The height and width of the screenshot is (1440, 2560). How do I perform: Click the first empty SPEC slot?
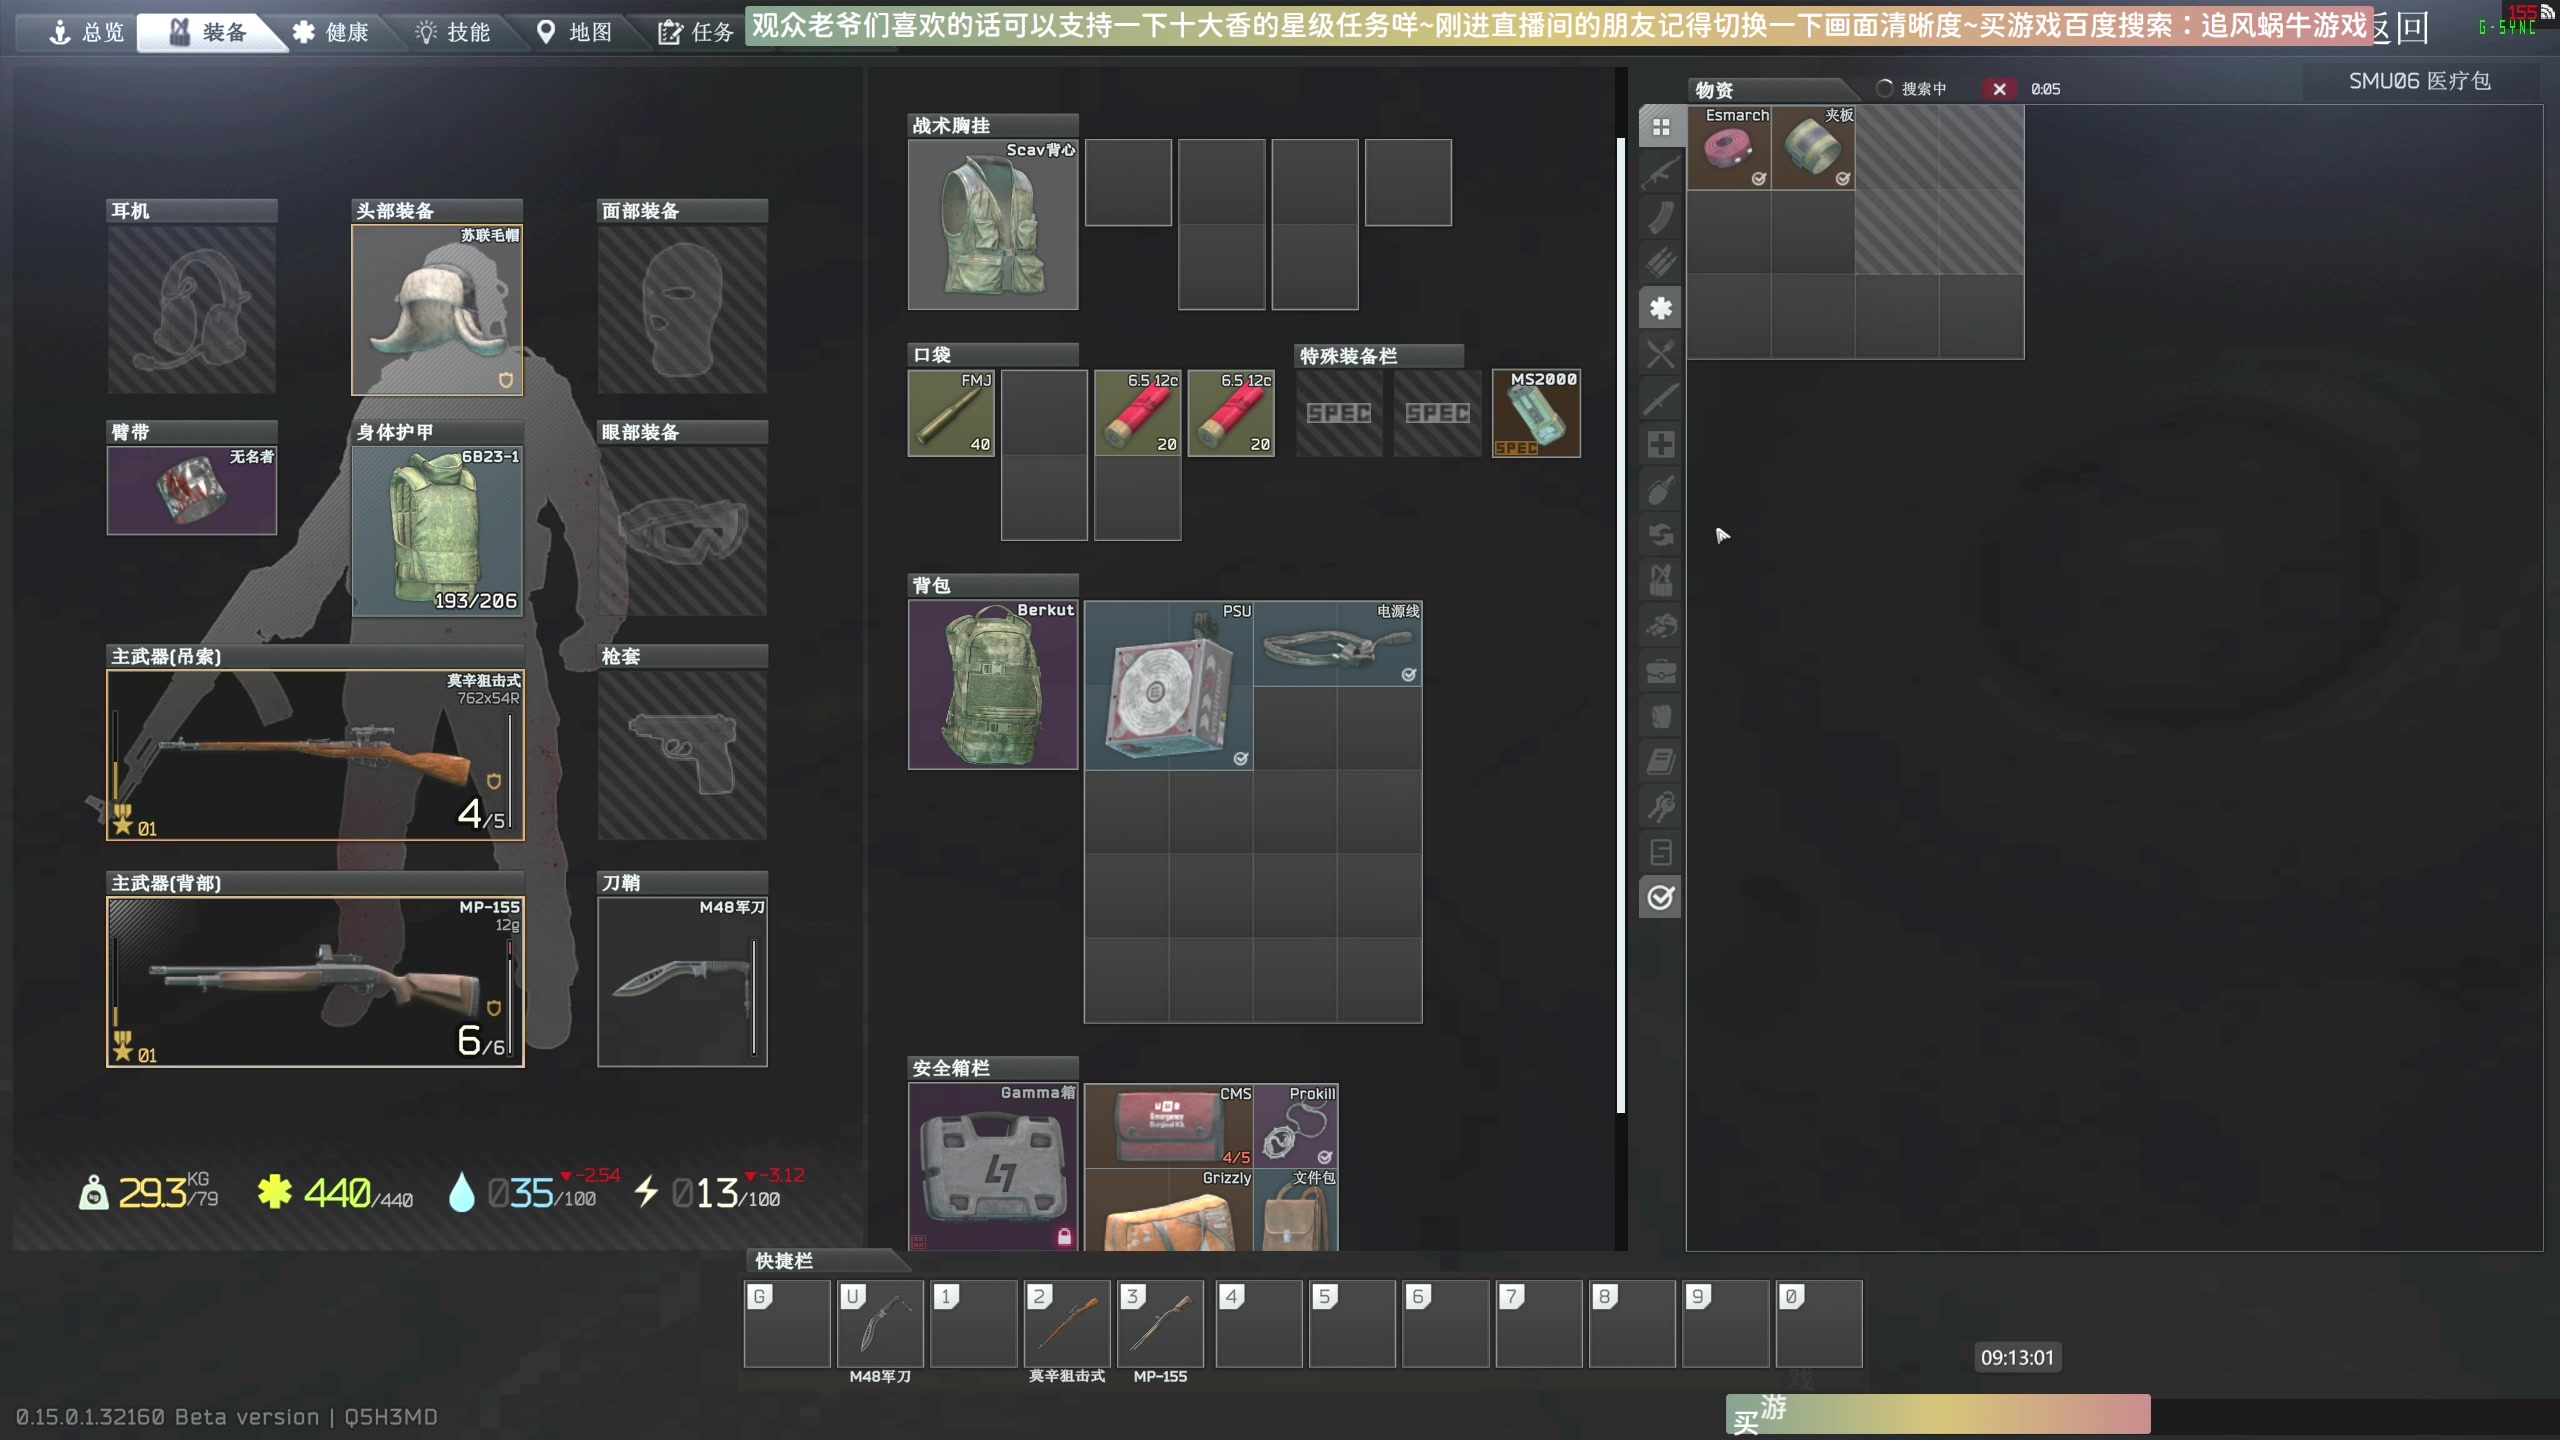coord(1339,413)
